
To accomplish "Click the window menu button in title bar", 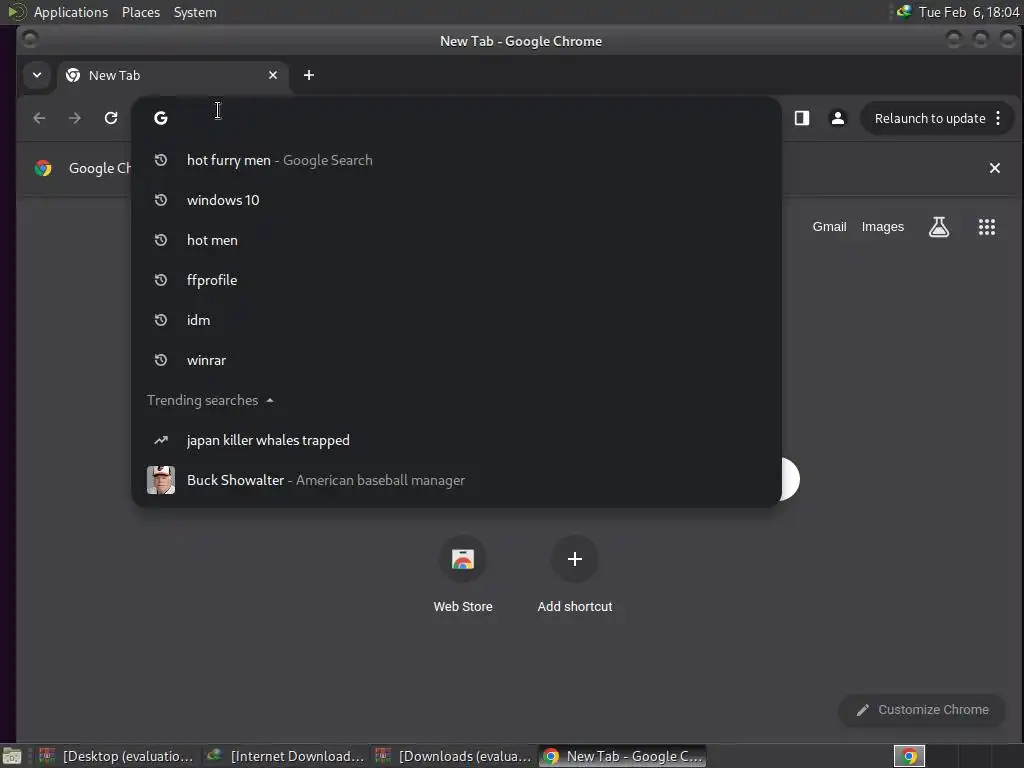I will pyautogui.click(x=30, y=40).
